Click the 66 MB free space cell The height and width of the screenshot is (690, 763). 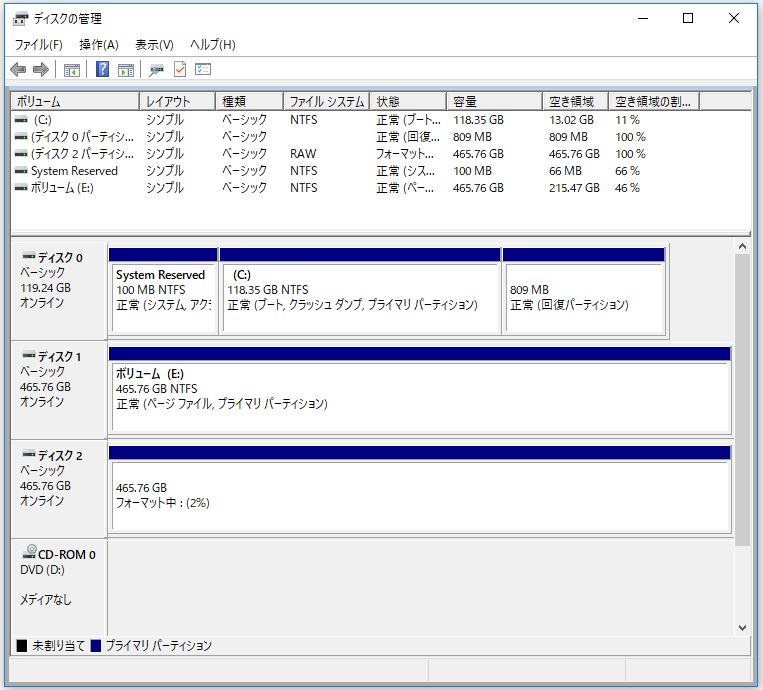tap(565, 171)
